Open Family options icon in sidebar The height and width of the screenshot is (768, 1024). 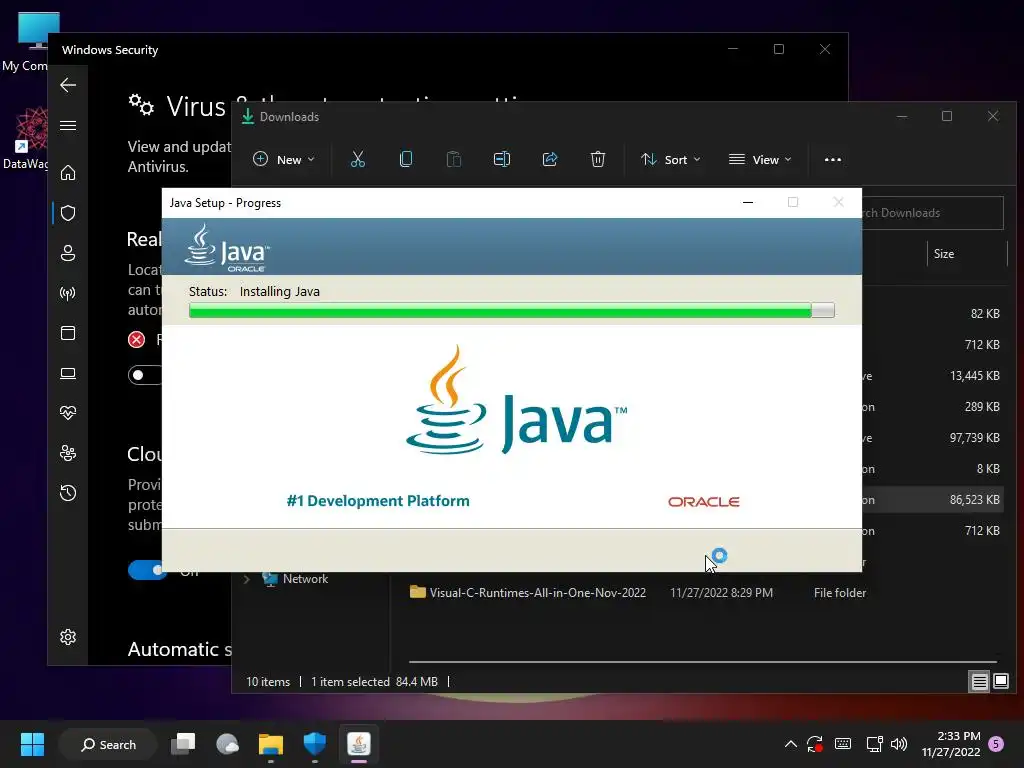pyautogui.click(x=68, y=453)
